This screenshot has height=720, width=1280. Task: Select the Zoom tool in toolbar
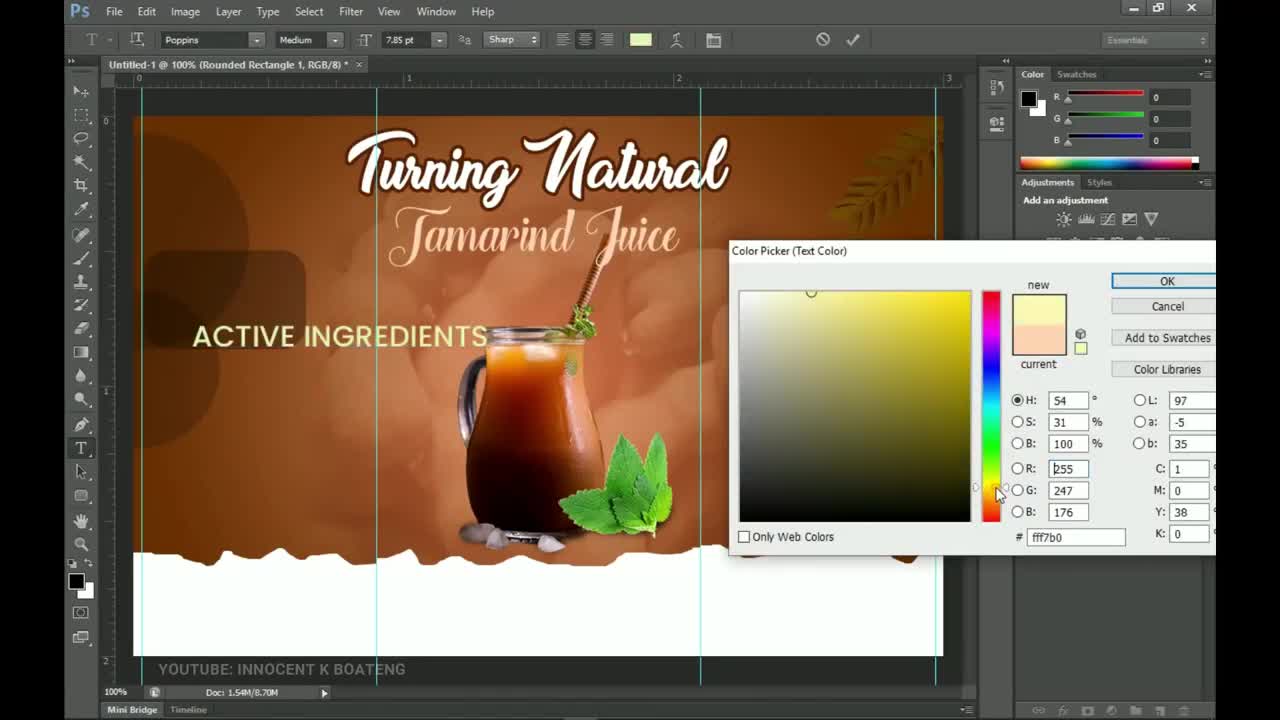[81, 545]
